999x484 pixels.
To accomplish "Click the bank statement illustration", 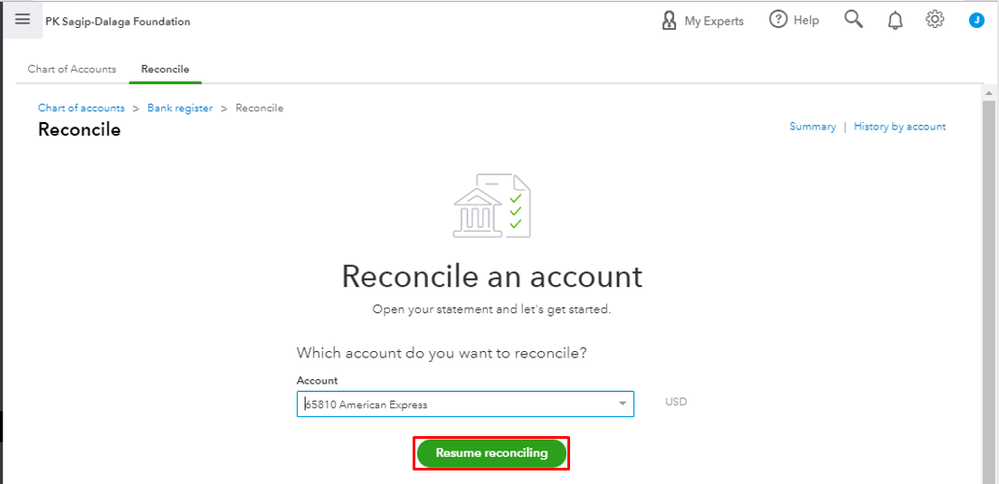I will (x=492, y=207).
